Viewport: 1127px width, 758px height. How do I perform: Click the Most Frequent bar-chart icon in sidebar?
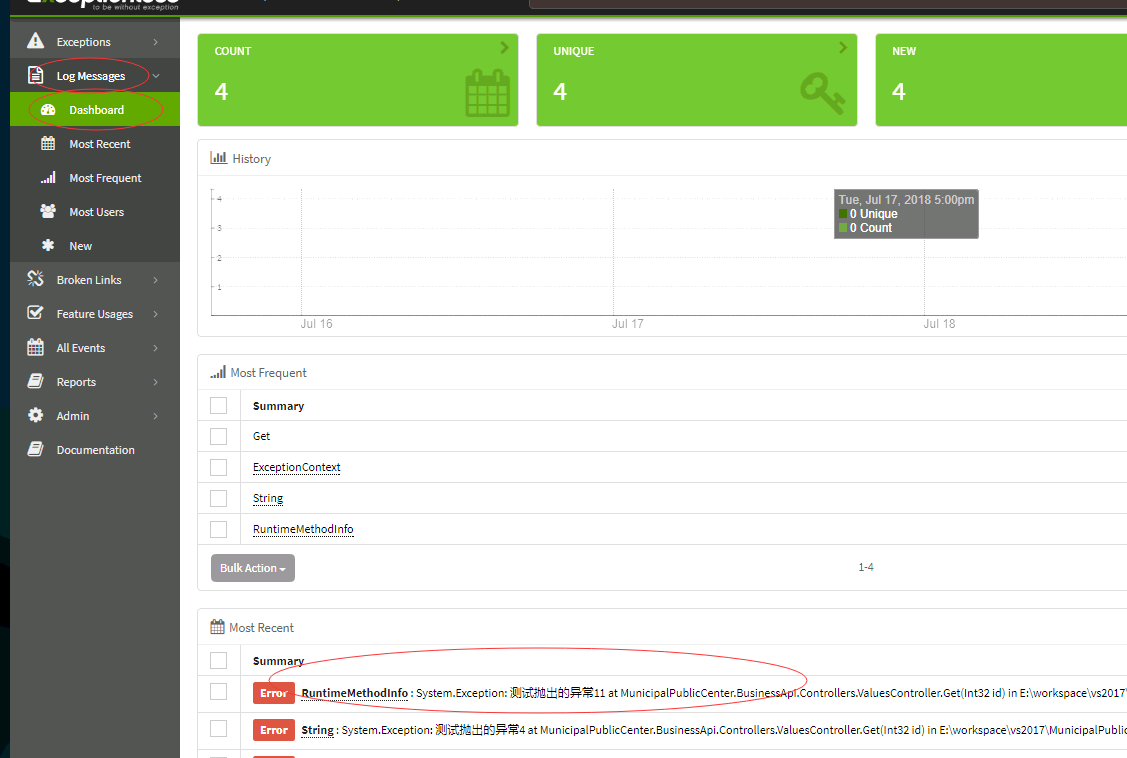point(48,177)
